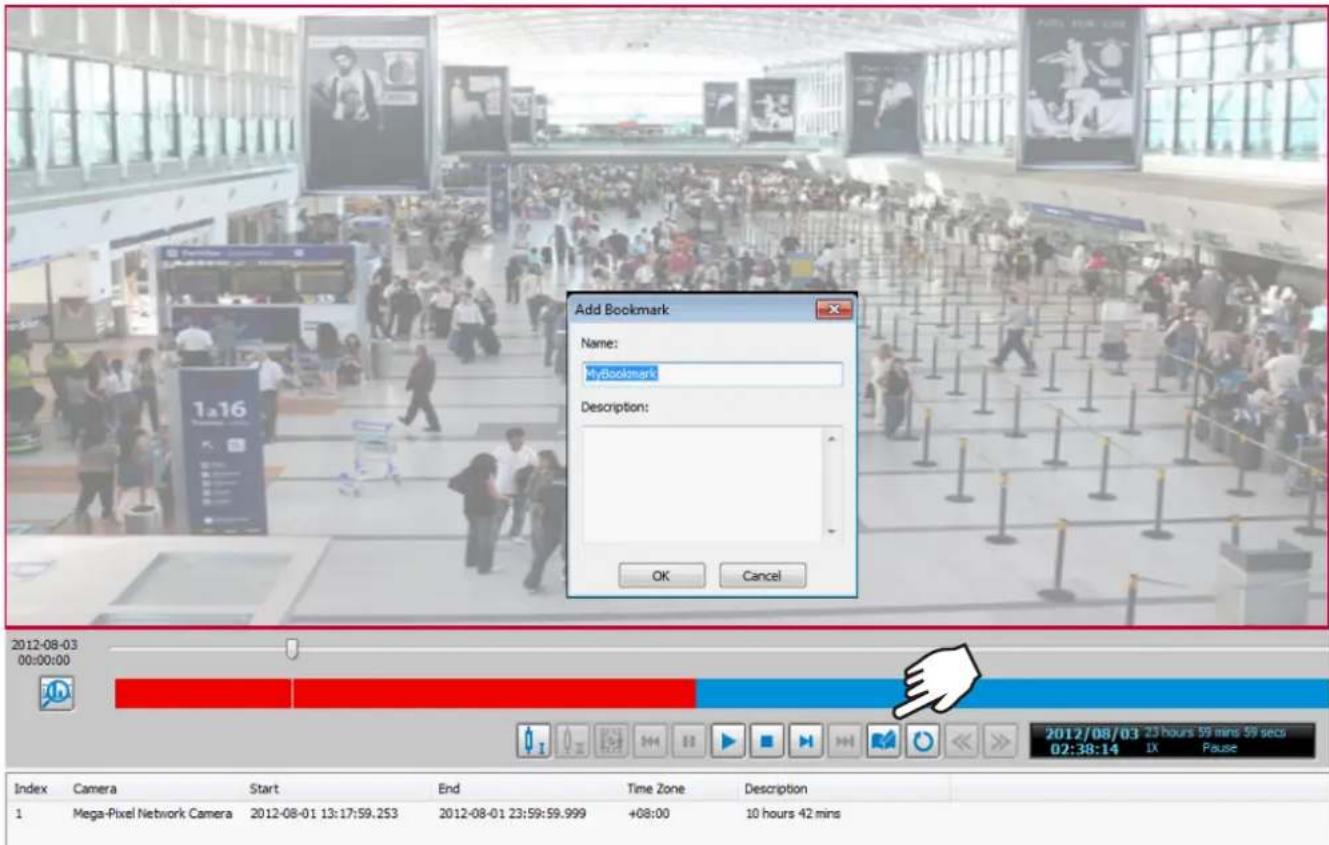Click the disabled pause button
1329x845 pixels.
[x=689, y=742]
